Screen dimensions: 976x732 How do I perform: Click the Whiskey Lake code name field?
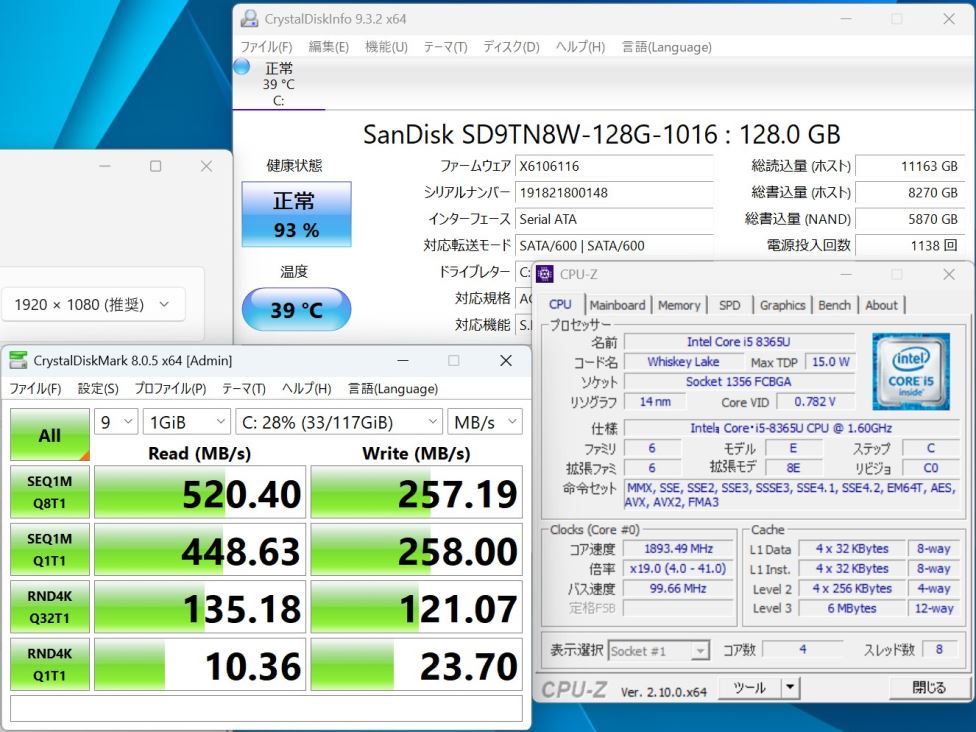click(683, 362)
